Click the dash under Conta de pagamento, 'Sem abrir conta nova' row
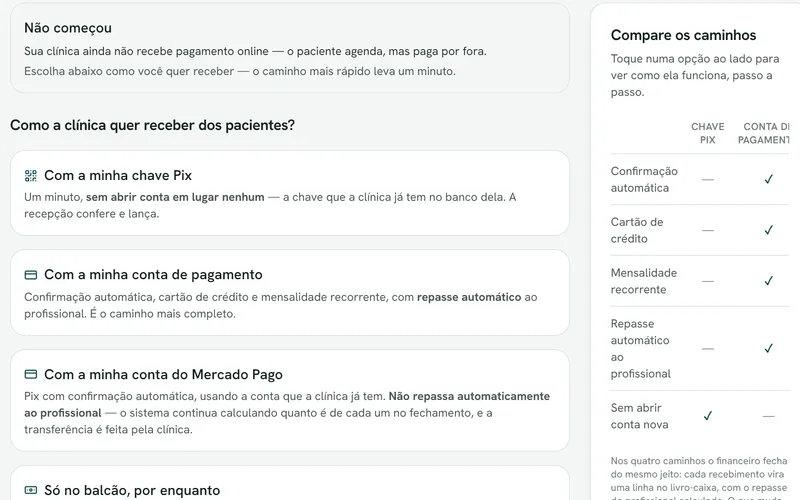The width and height of the screenshot is (800, 500). (x=768, y=416)
